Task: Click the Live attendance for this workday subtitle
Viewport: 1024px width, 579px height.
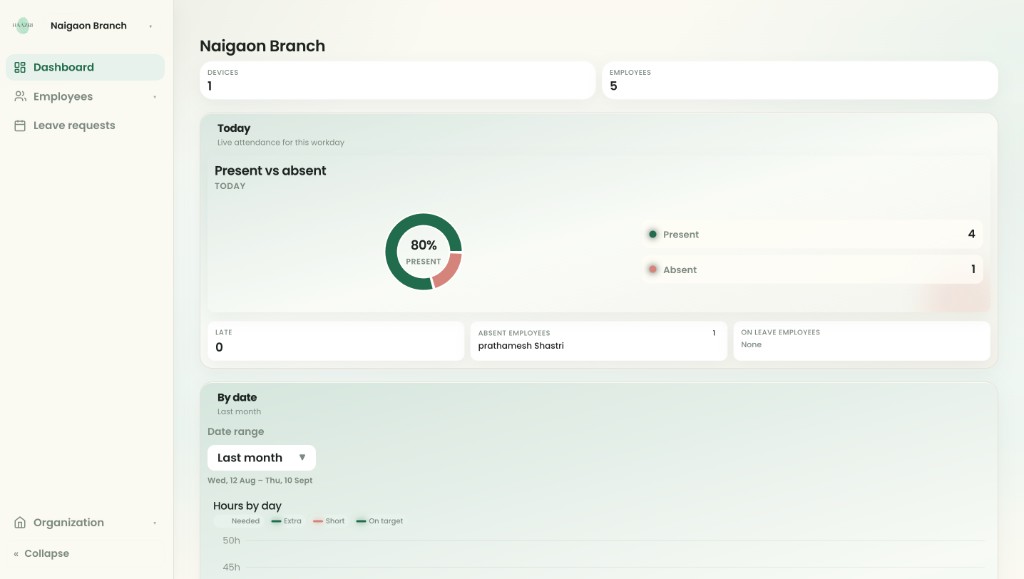Action: (x=281, y=142)
